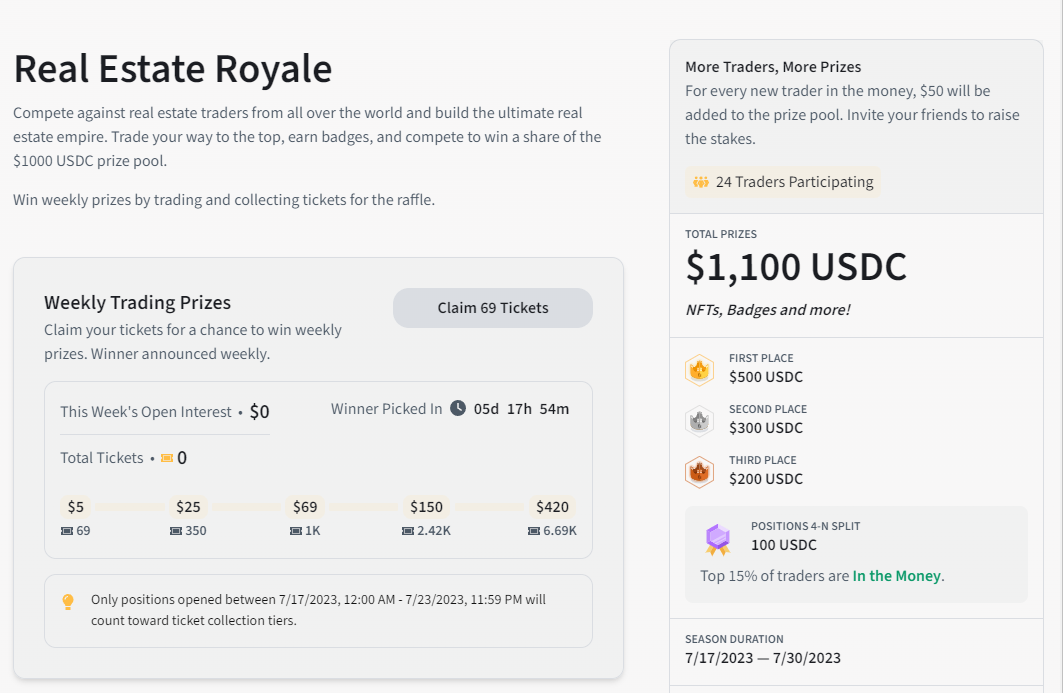Viewport: 1063px width, 693px height.
Task: Select the $69 tier marker
Action: [x=305, y=507]
